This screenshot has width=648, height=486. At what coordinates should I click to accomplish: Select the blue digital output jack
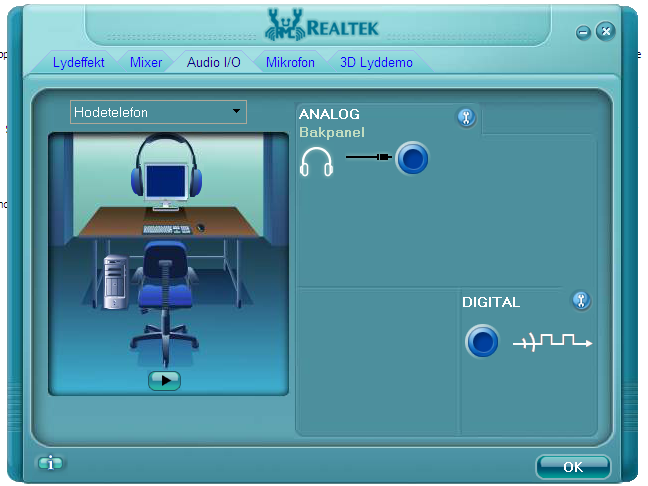click(x=481, y=342)
